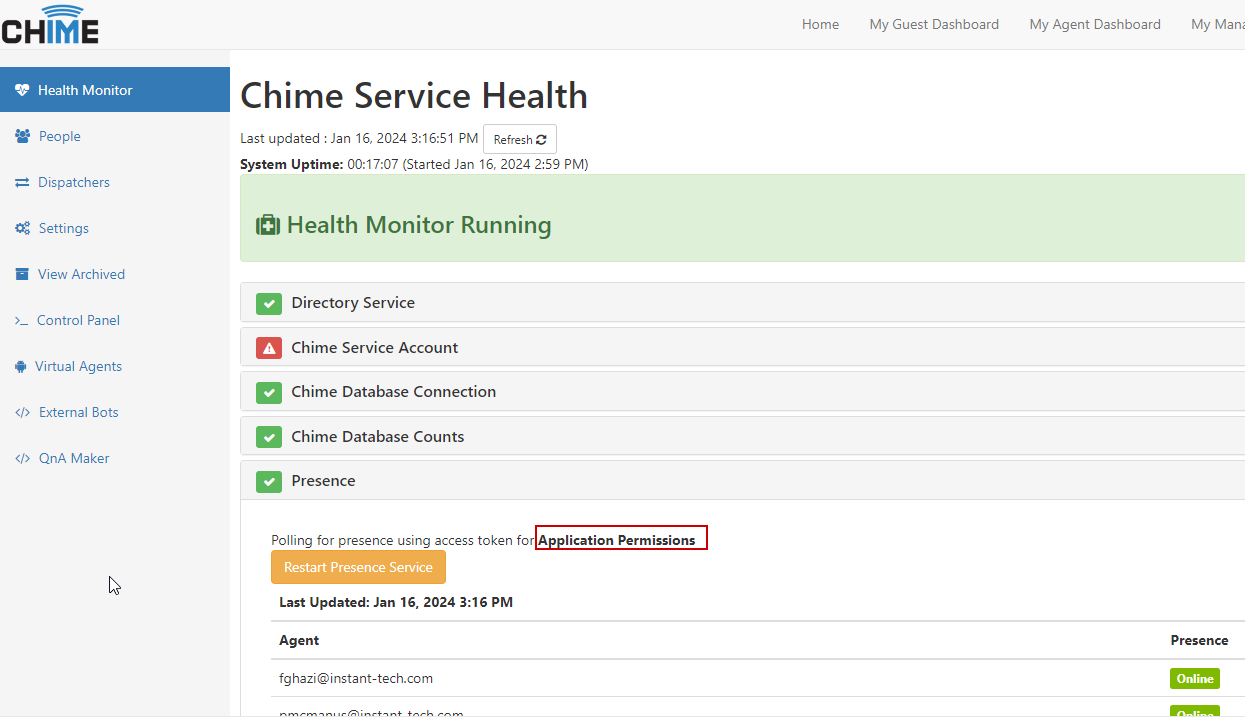This screenshot has width=1245, height=717.
Task: Click the Presence column header
Action: pyautogui.click(x=1199, y=640)
